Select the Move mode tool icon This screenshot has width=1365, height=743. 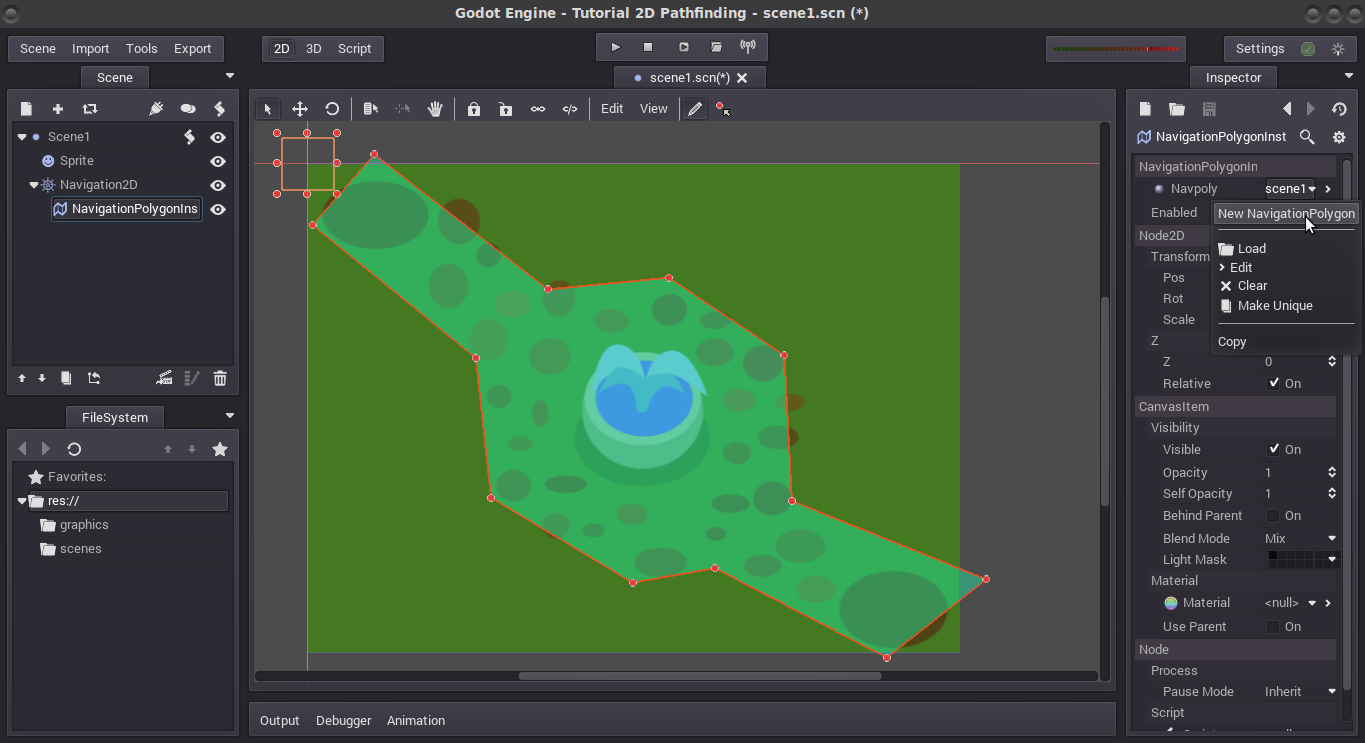coord(300,109)
